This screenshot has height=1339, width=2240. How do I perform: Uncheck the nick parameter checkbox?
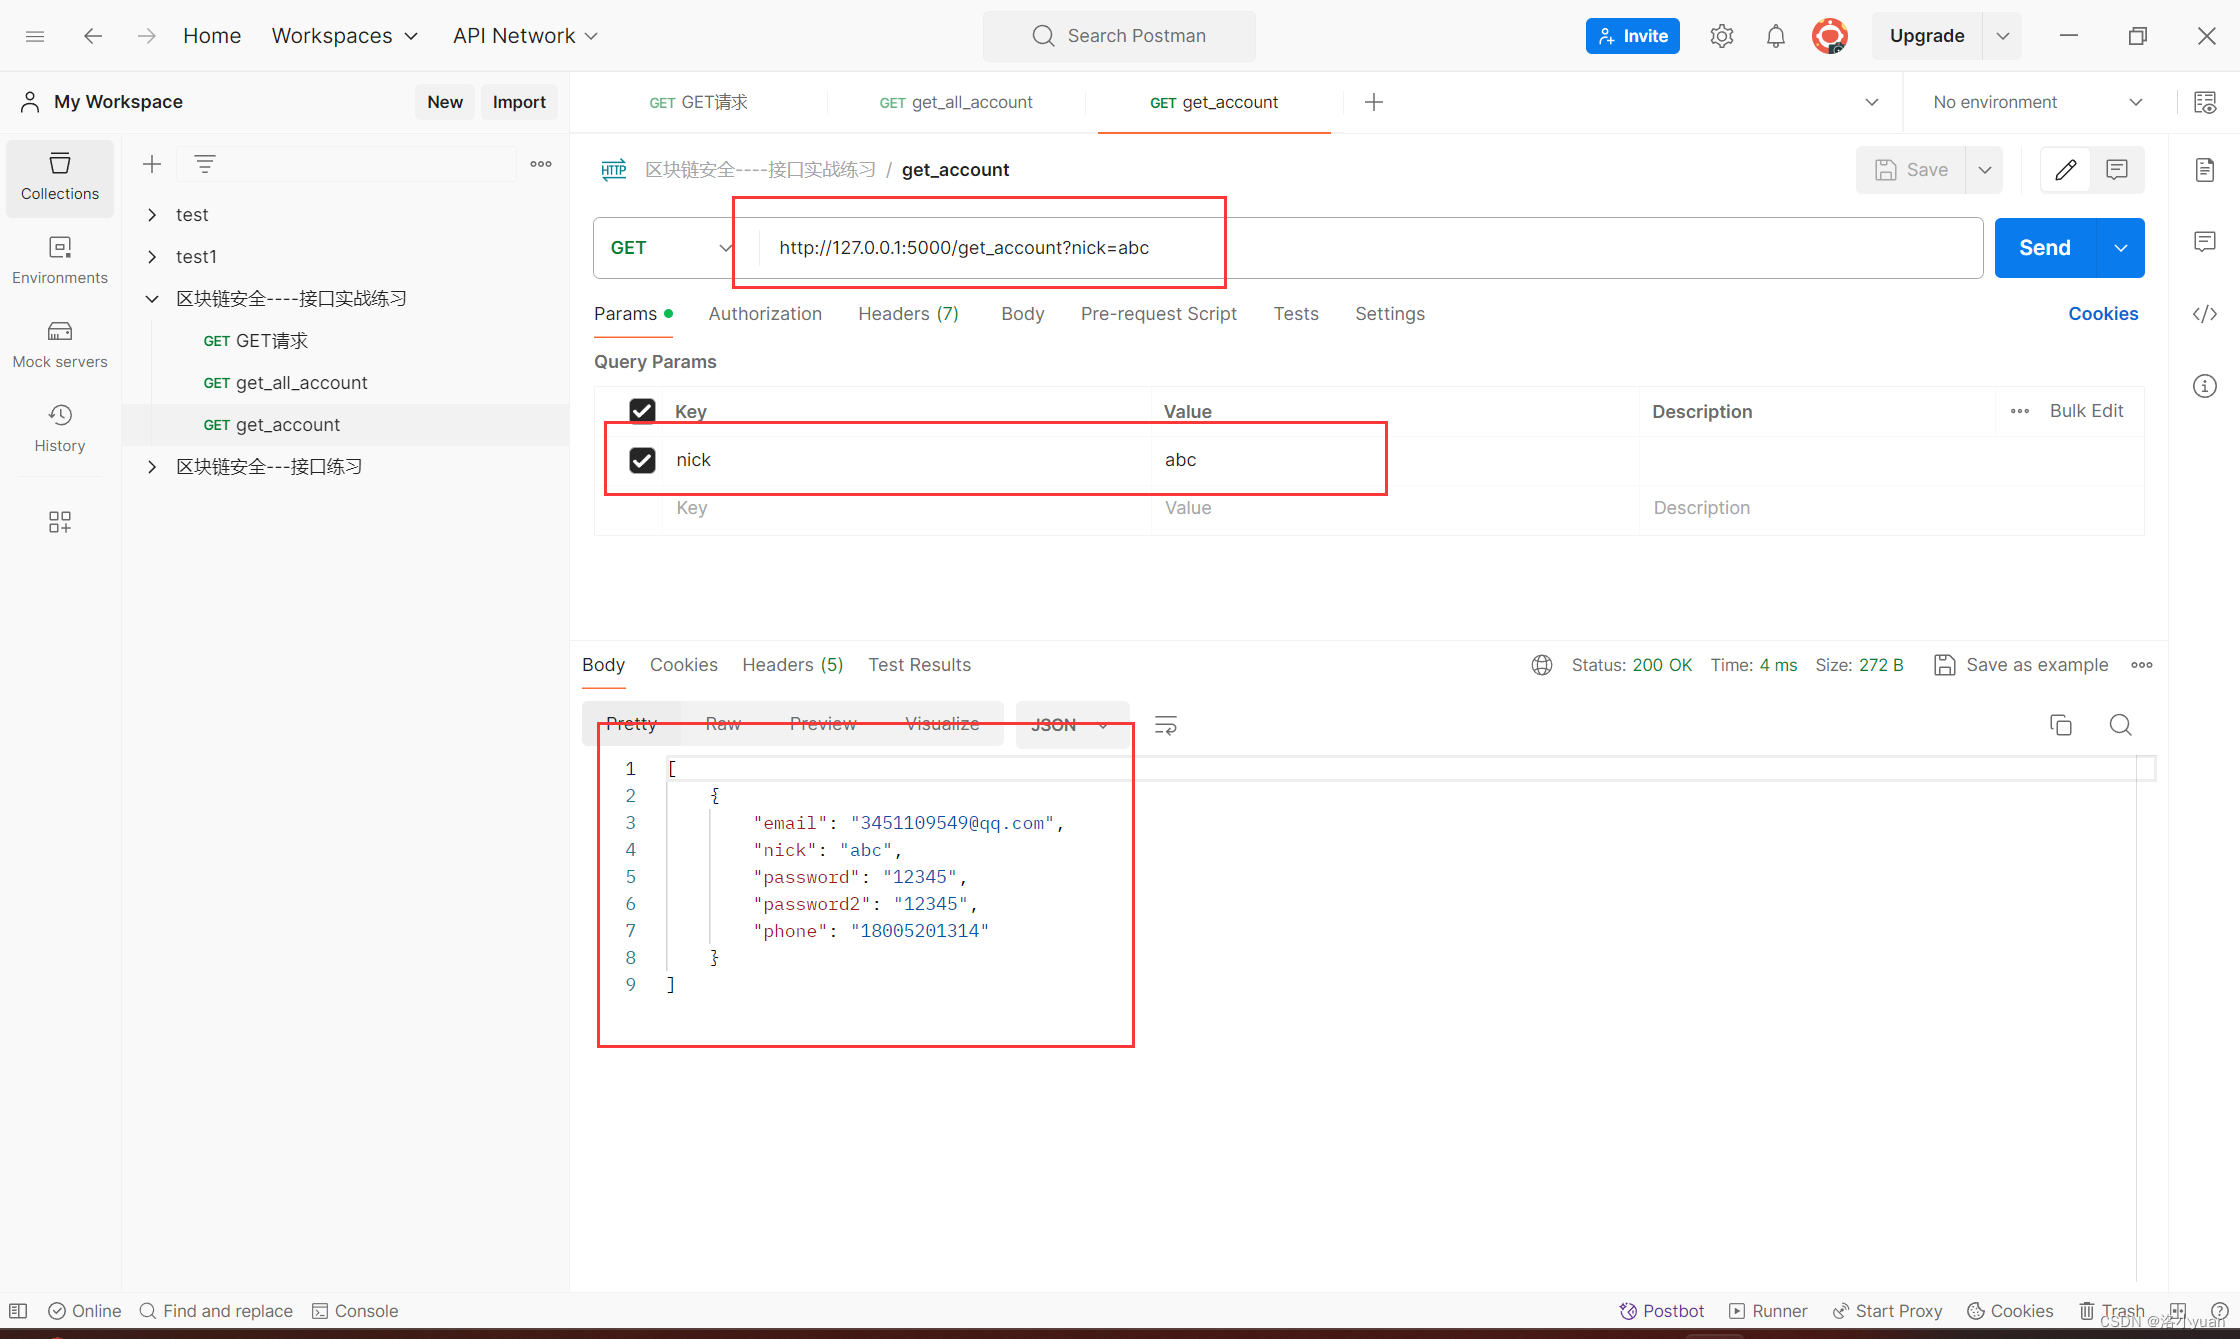point(642,460)
